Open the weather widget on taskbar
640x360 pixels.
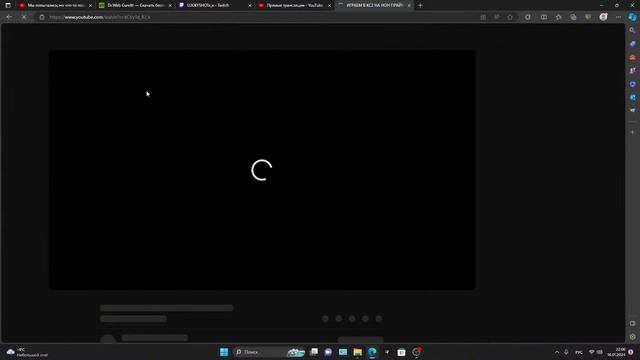pos(27,352)
